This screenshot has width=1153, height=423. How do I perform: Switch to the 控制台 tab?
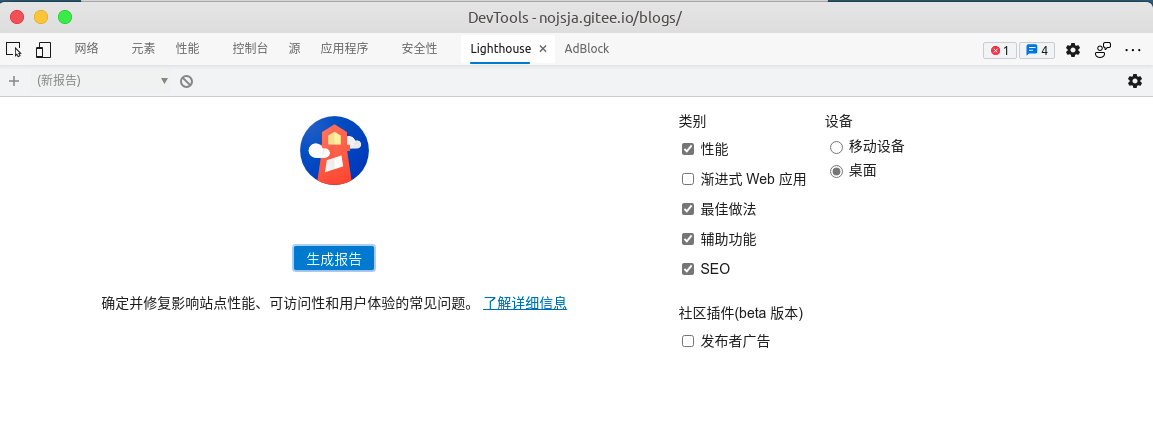point(249,49)
